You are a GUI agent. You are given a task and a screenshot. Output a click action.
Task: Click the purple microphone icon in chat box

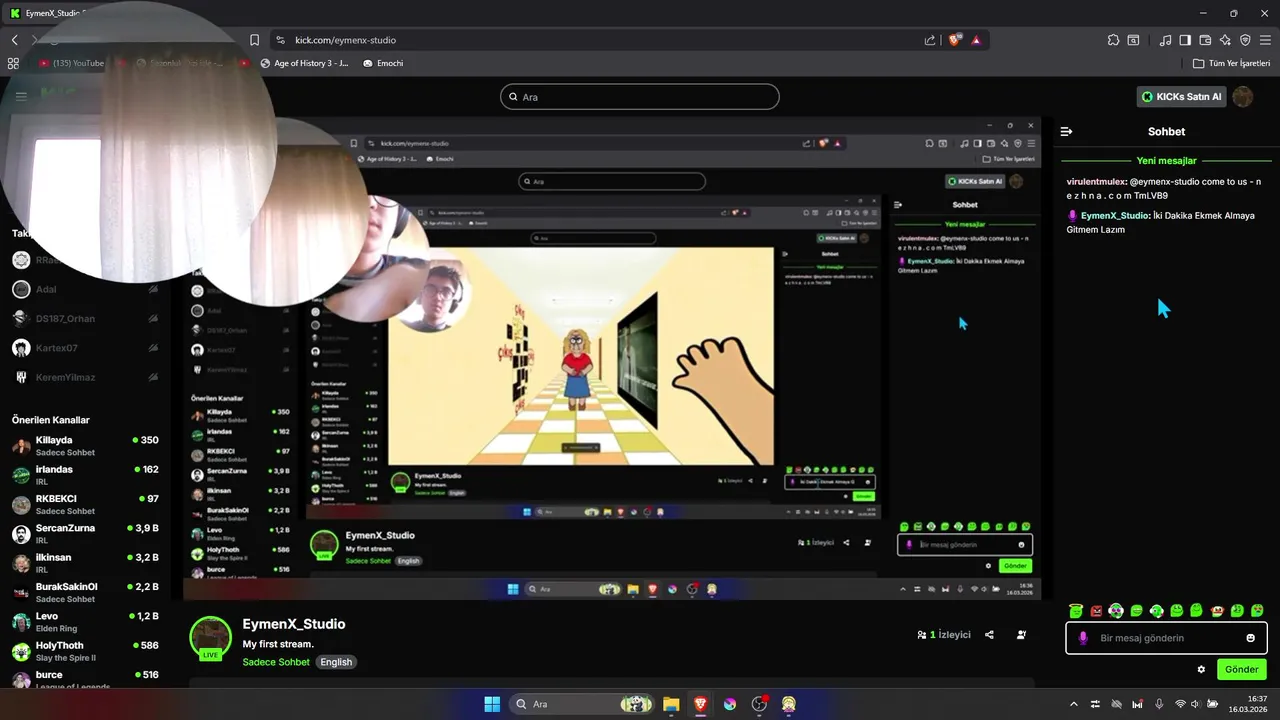tap(1083, 638)
